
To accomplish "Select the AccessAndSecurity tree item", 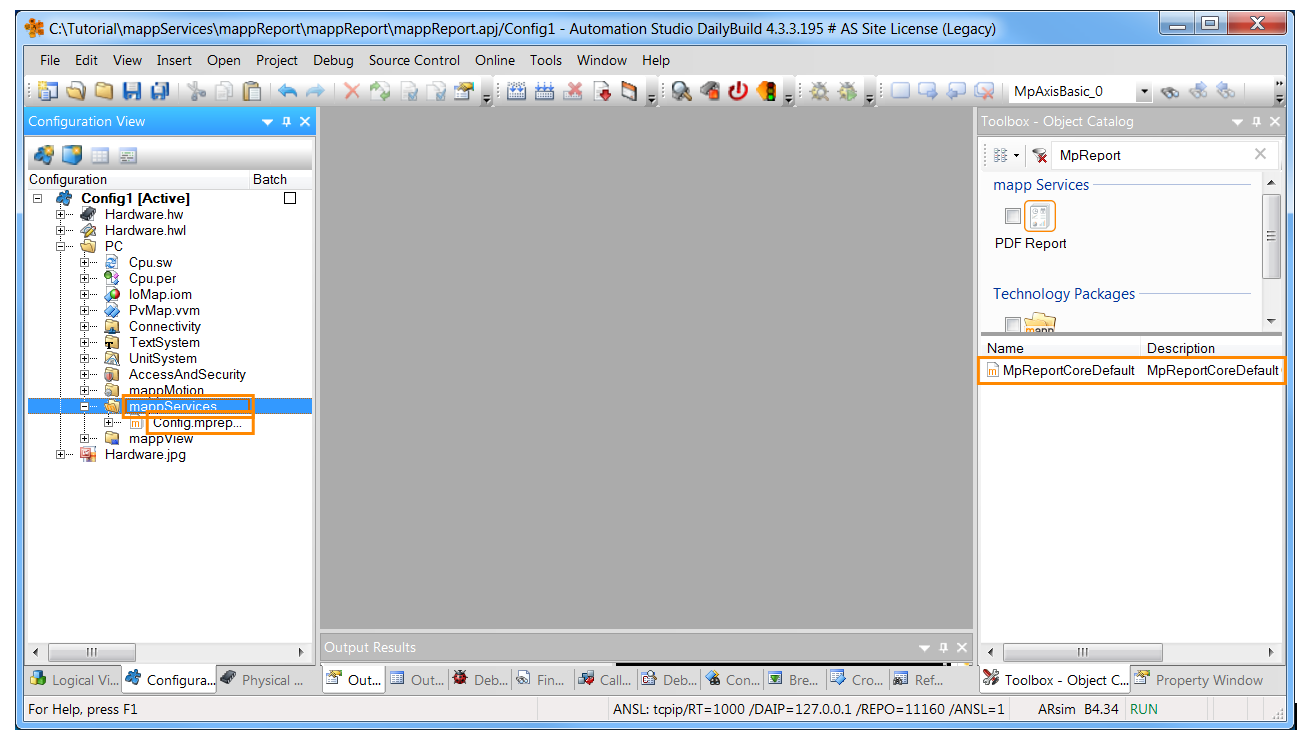I will (x=187, y=374).
